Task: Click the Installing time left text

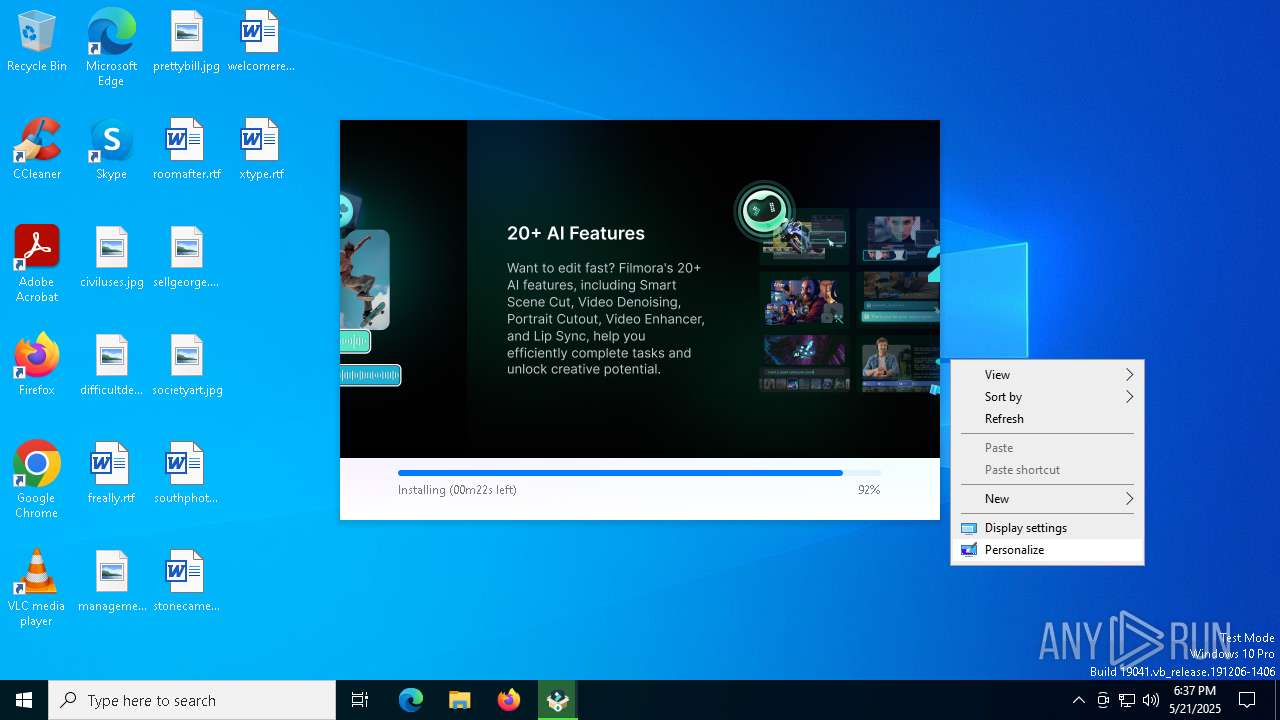Action: coord(457,490)
